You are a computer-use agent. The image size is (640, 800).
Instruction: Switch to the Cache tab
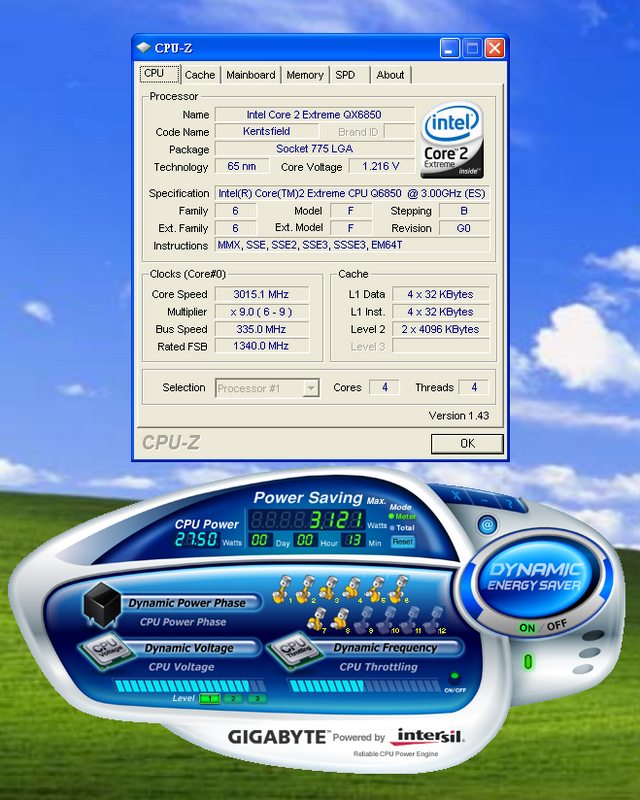(200, 75)
